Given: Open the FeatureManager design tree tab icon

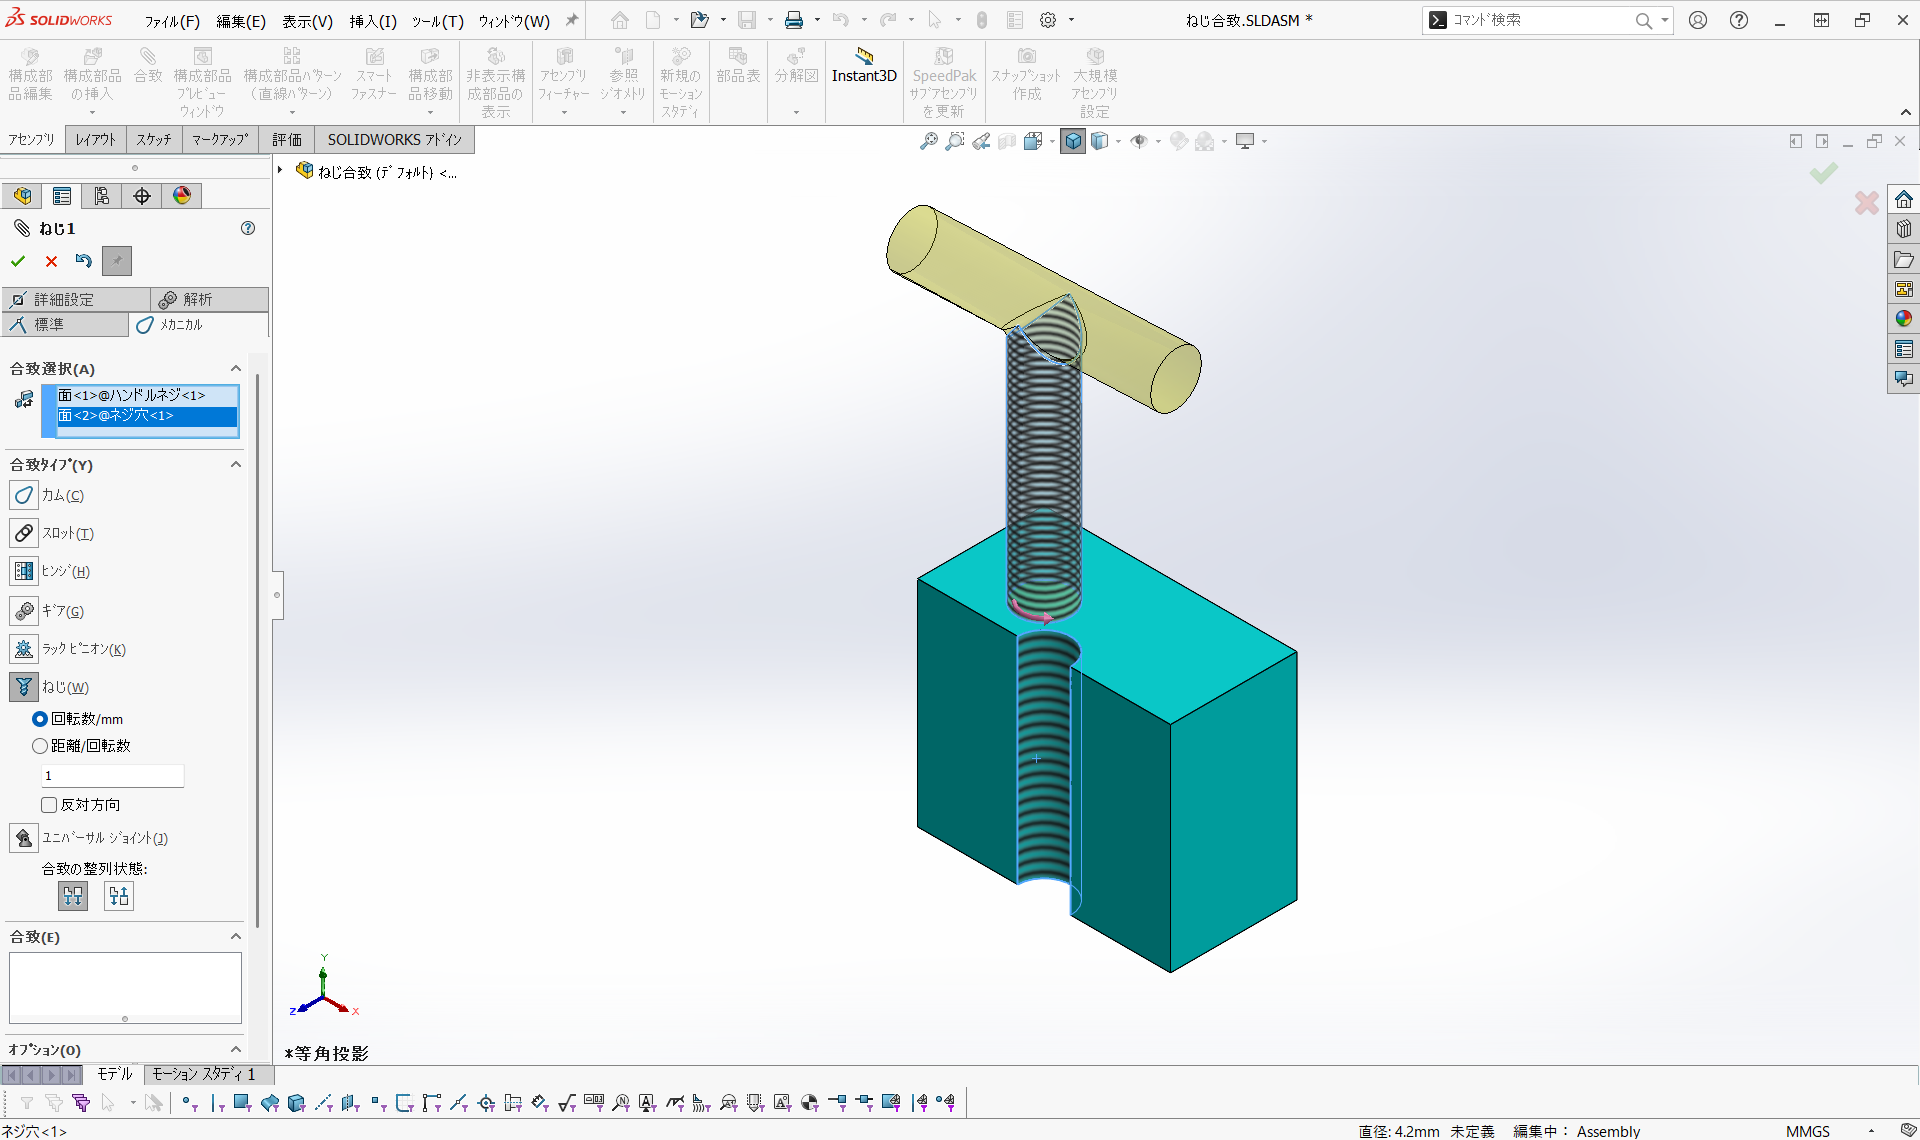Looking at the screenshot, I should tap(22, 196).
